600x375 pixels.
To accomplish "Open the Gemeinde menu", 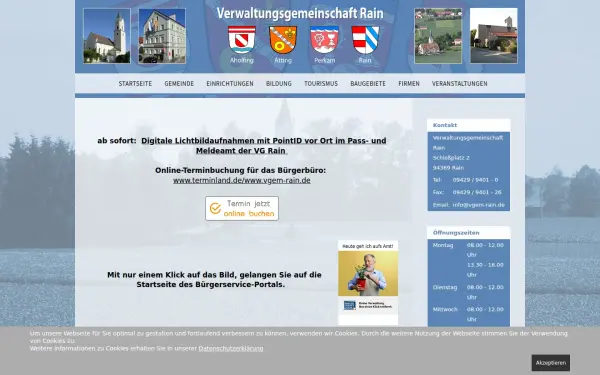I will click(x=179, y=83).
